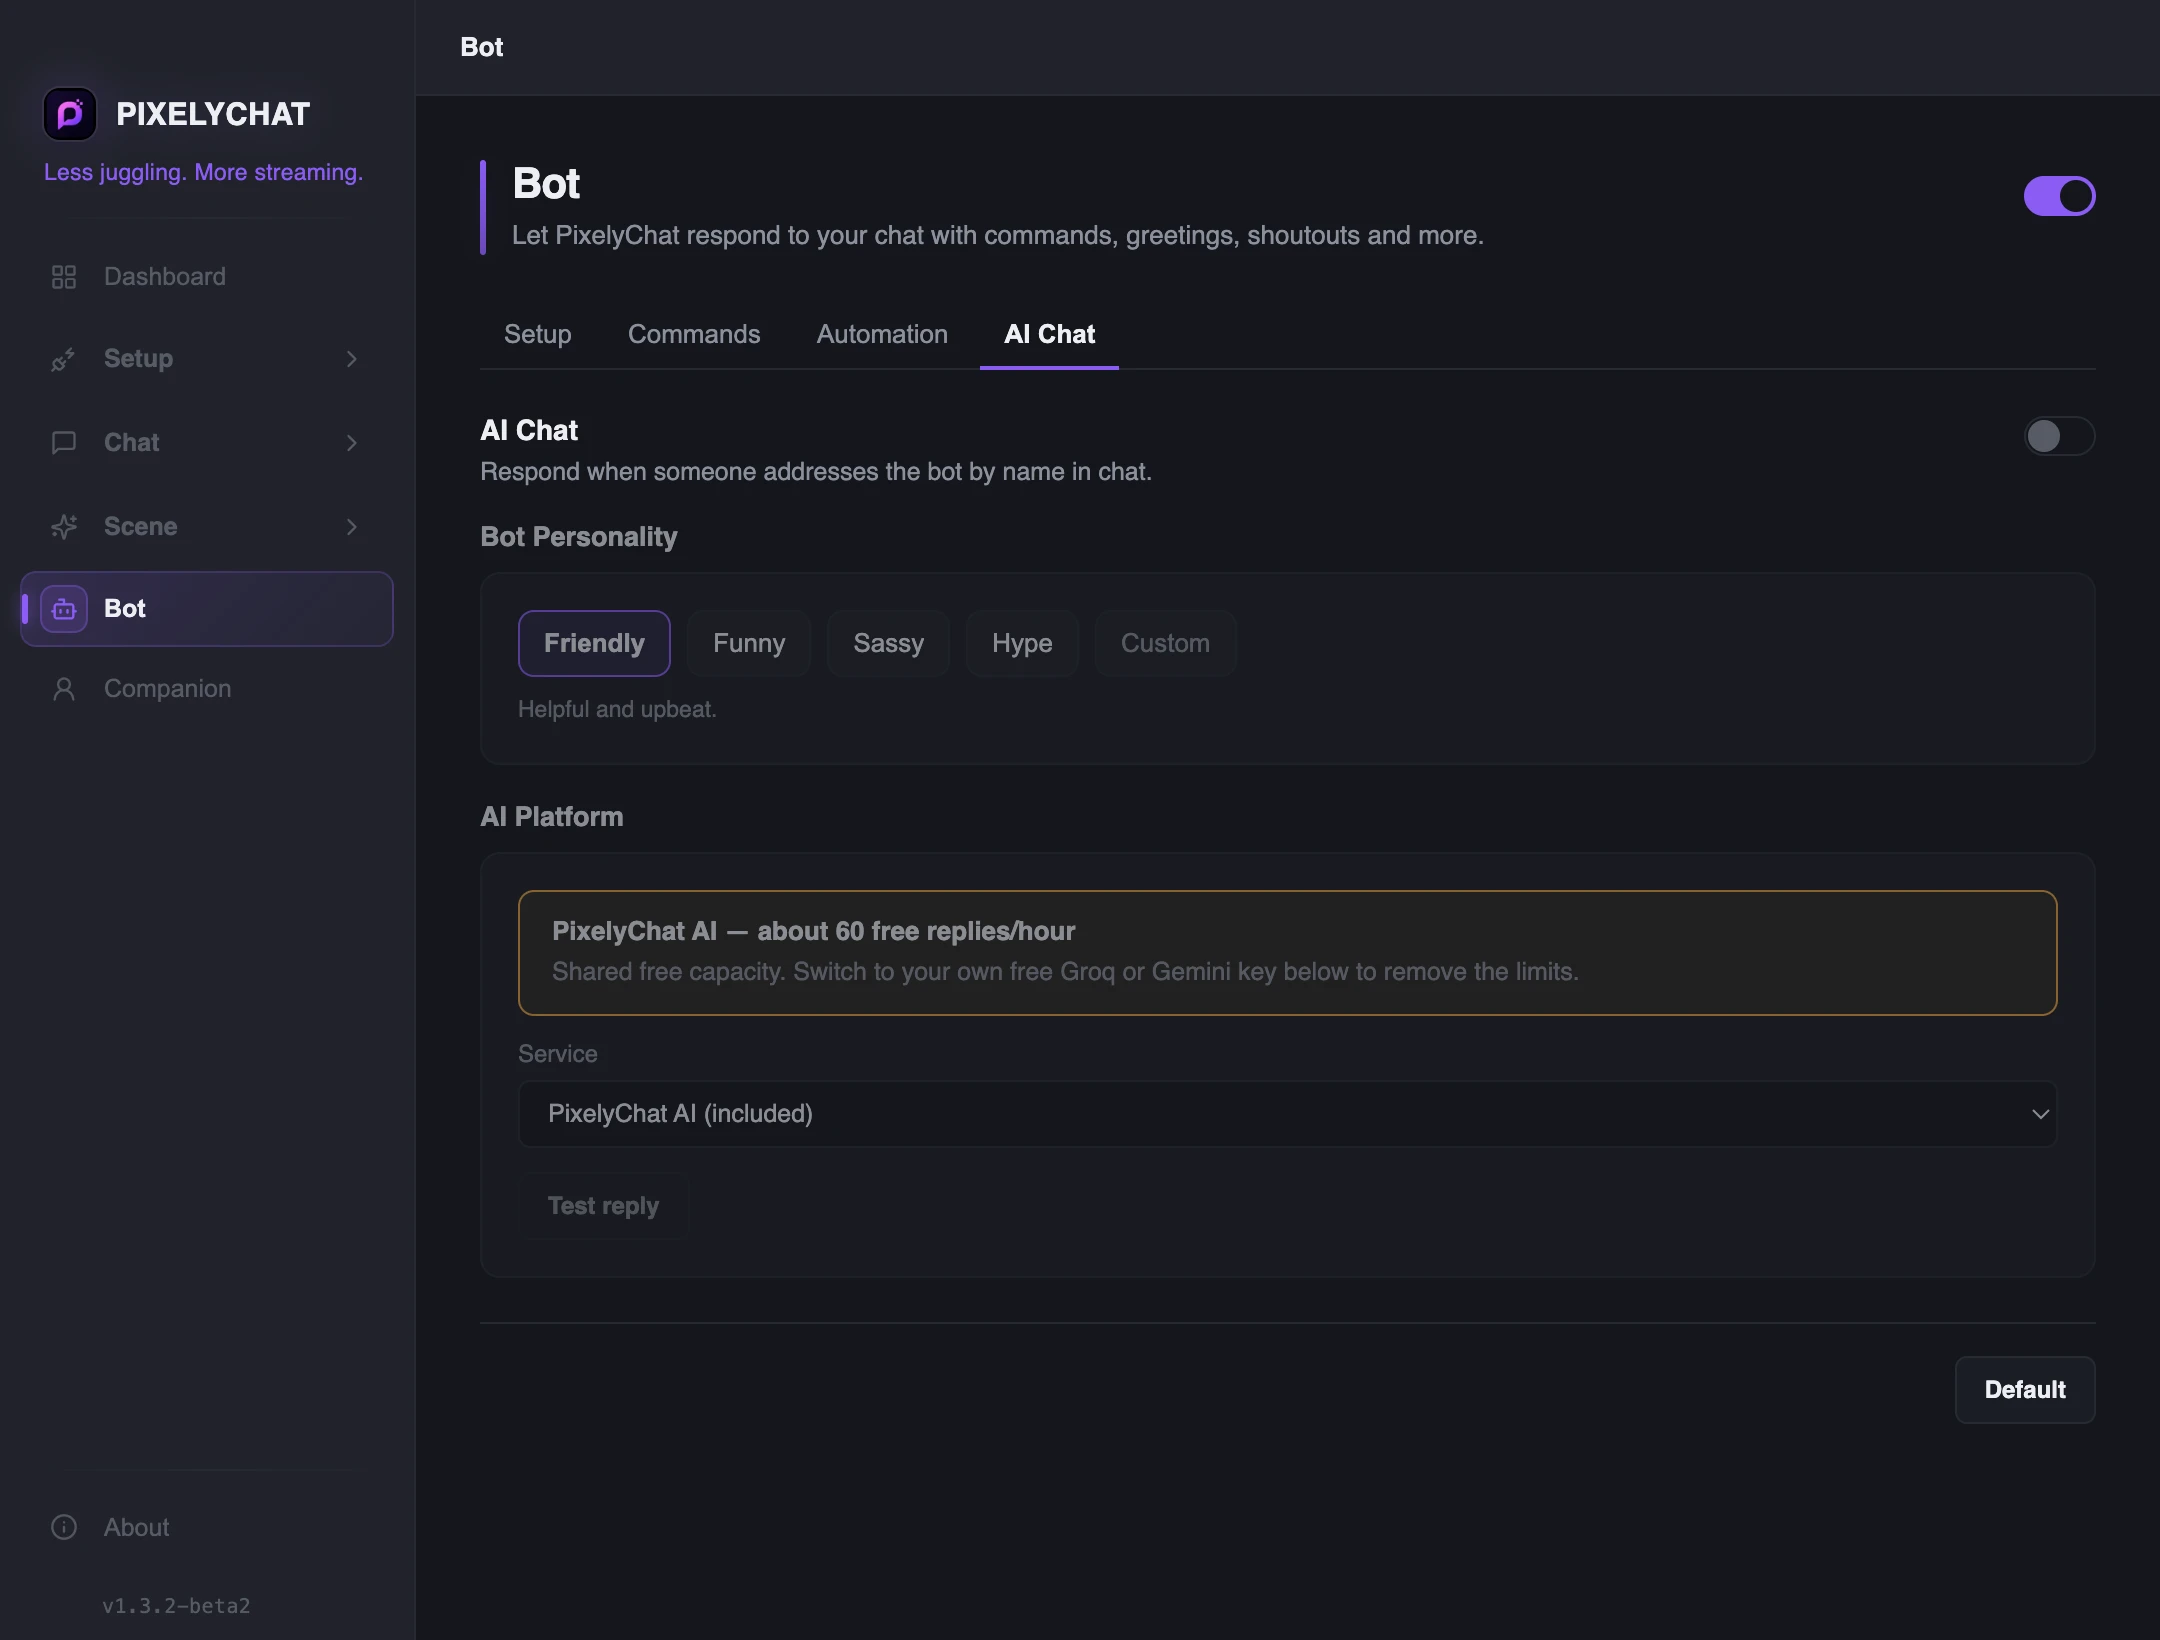Expand the Chat sidebar chevron

pyautogui.click(x=352, y=443)
